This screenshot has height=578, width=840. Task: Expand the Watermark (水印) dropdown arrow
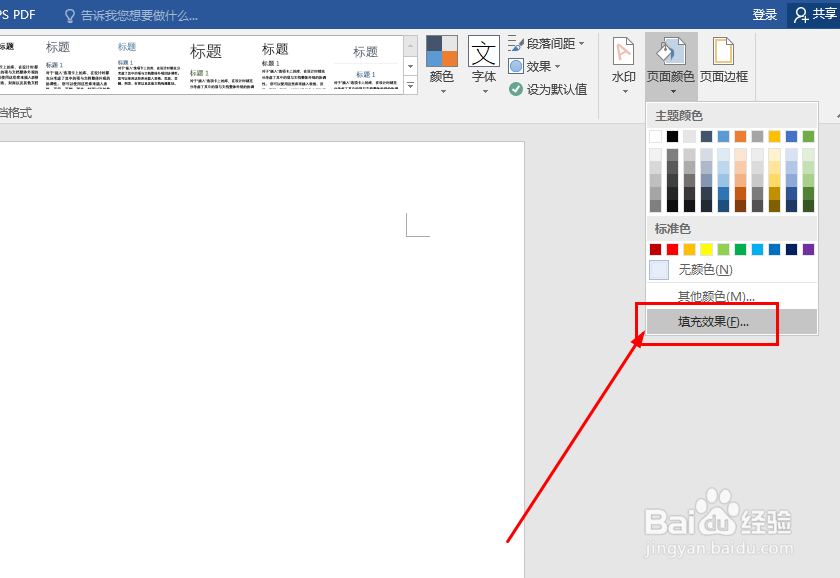pyautogui.click(x=625, y=92)
